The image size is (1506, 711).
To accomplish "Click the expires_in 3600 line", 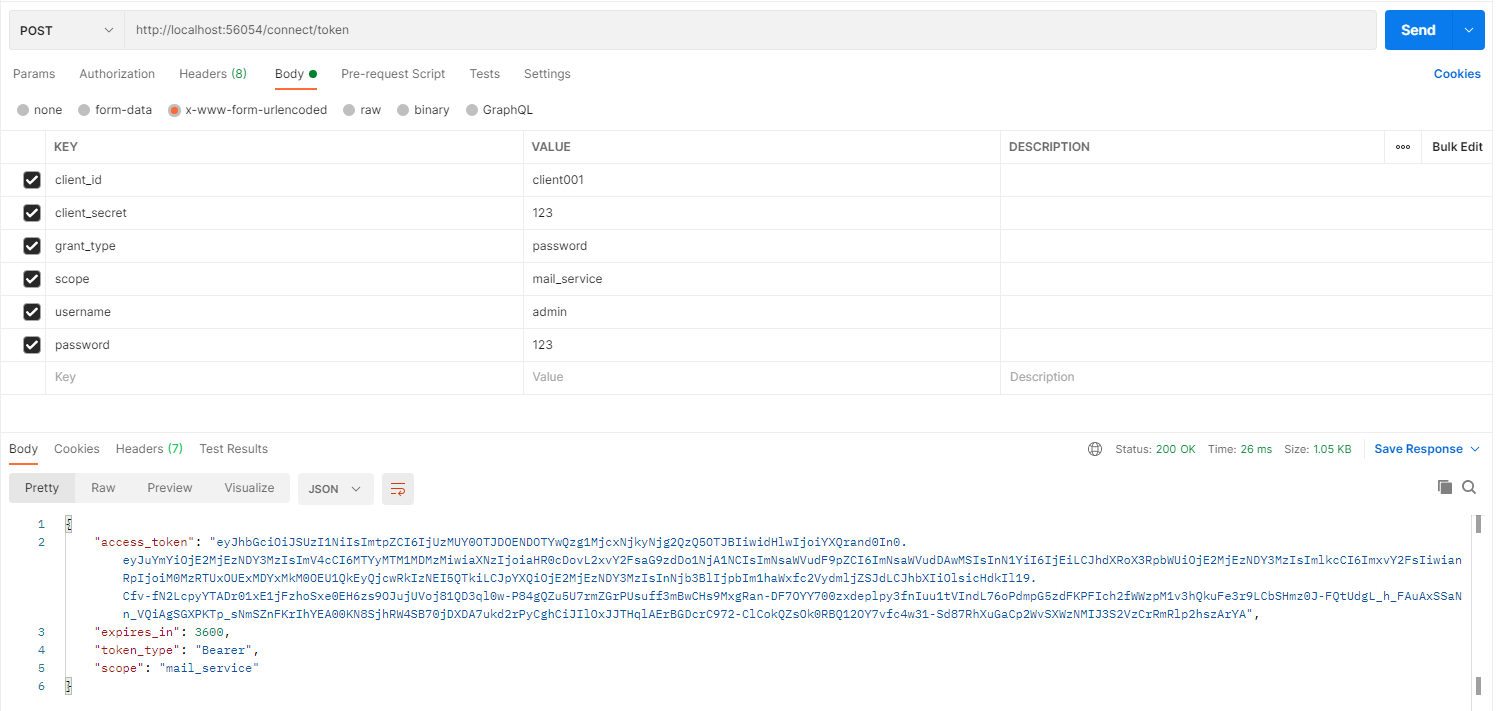I will tap(162, 632).
